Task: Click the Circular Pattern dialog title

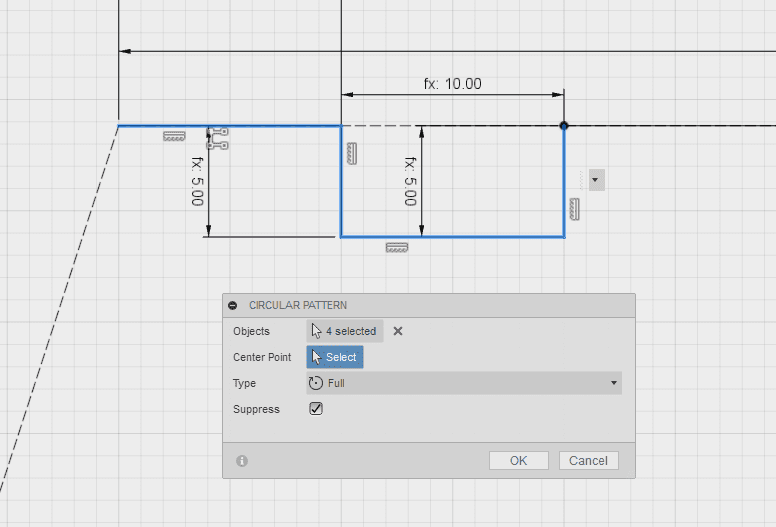Action: pyautogui.click(x=298, y=305)
